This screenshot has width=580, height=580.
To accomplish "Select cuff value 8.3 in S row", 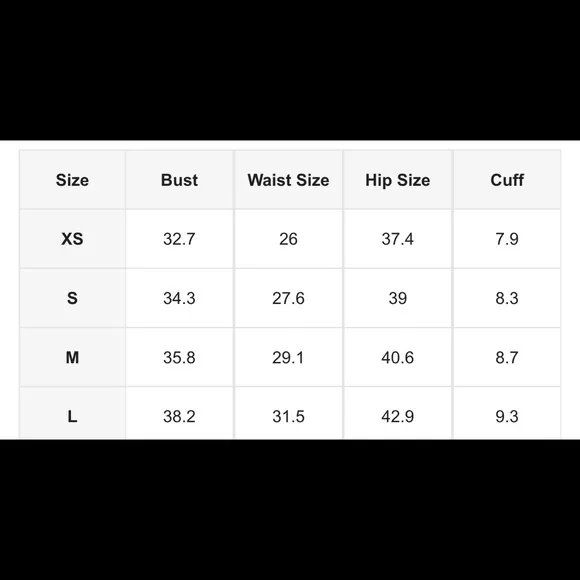I will tap(507, 298).
